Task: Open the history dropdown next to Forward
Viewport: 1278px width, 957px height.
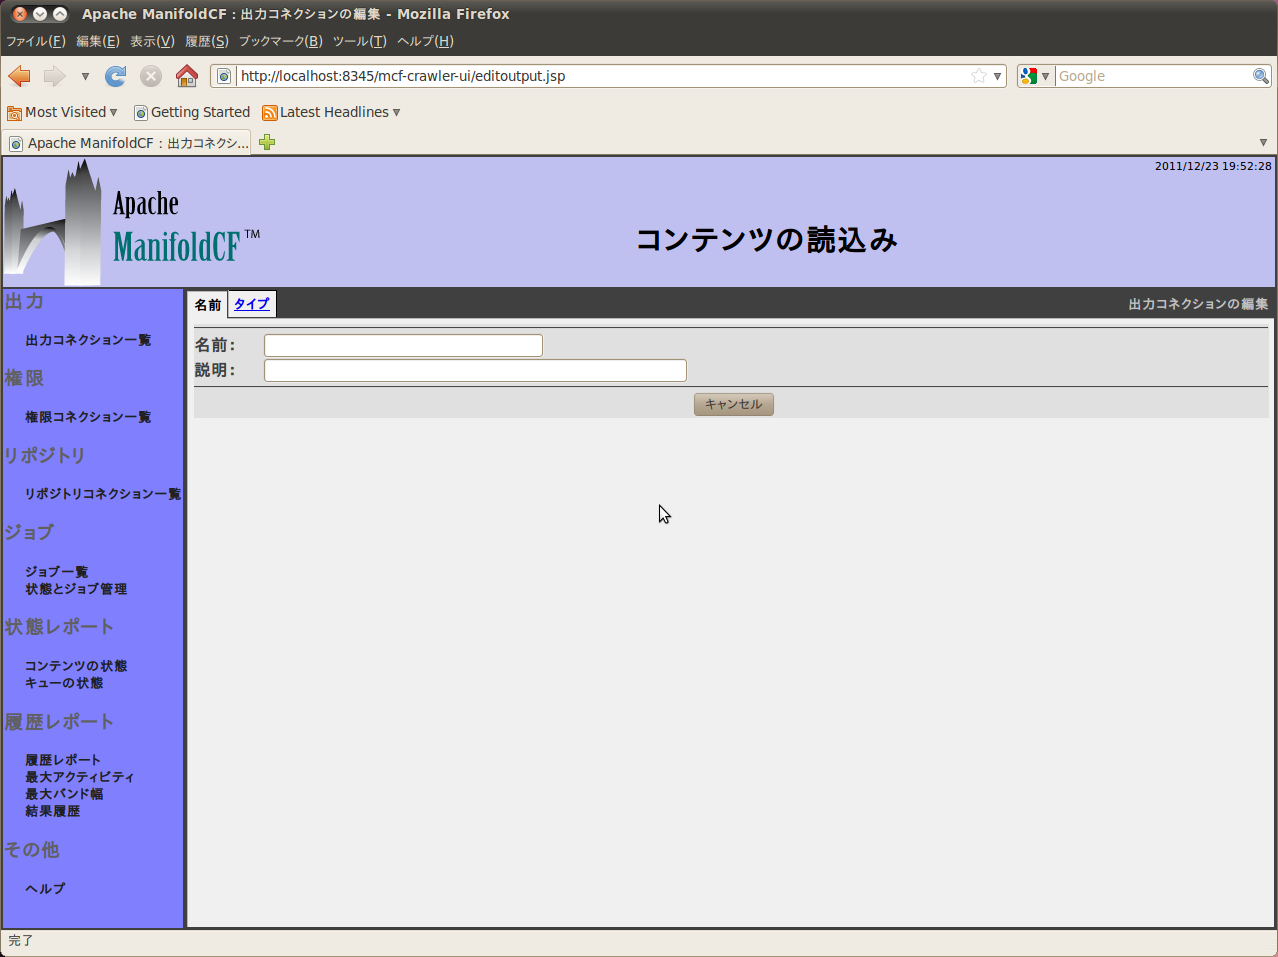Action: (x=85, y=76)
